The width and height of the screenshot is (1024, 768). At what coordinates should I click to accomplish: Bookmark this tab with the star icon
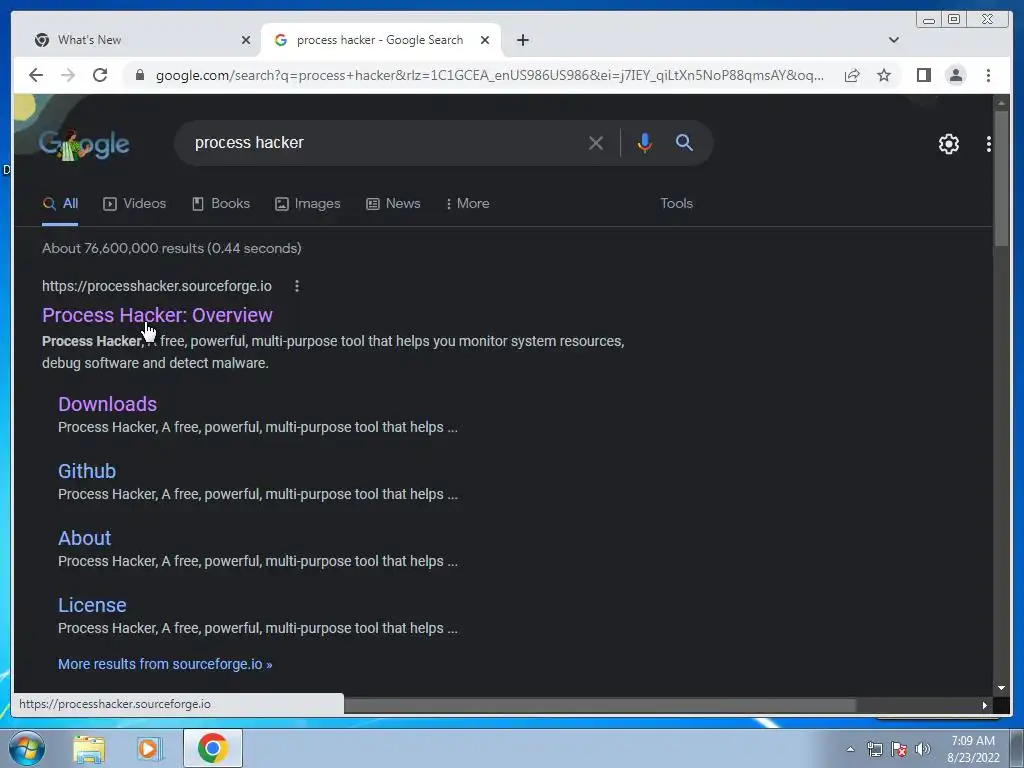coord(884,75)
